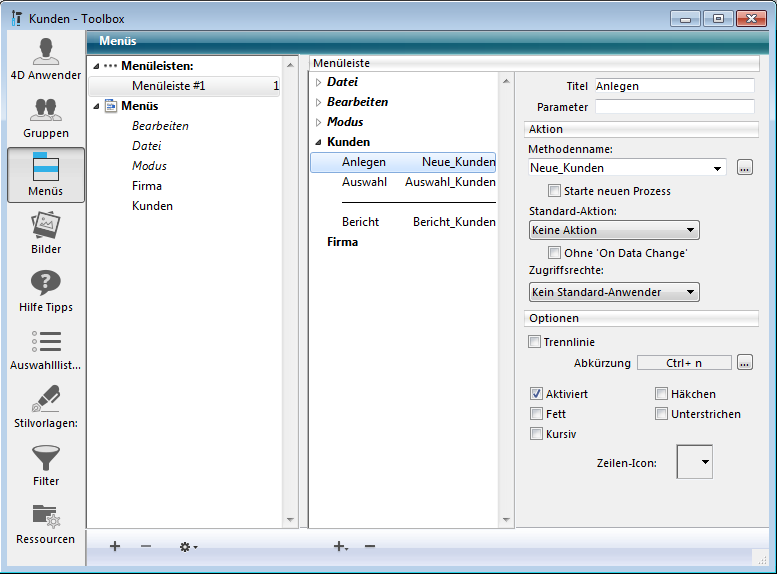The image size is (777, 574).
Task: Select the Bilder sidebar icon
Action: pos(45,233)
